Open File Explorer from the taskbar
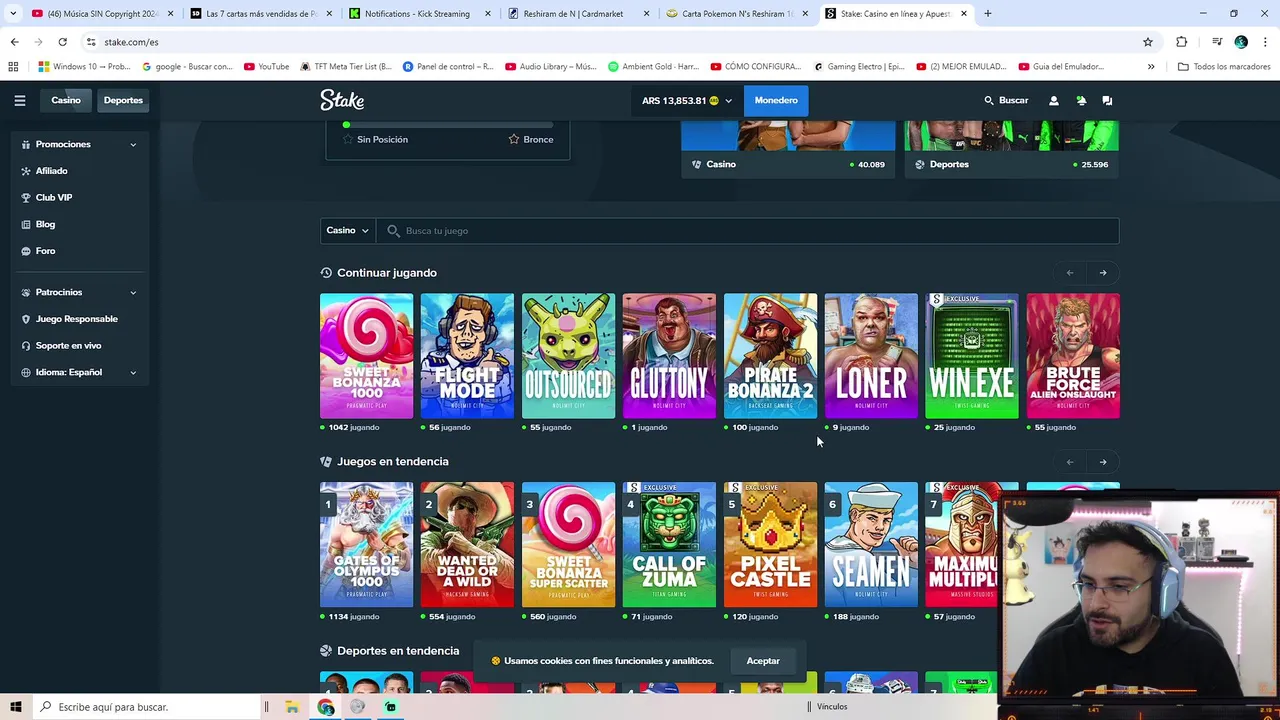This screenshot has width=1280, height=720. [292, 707]
